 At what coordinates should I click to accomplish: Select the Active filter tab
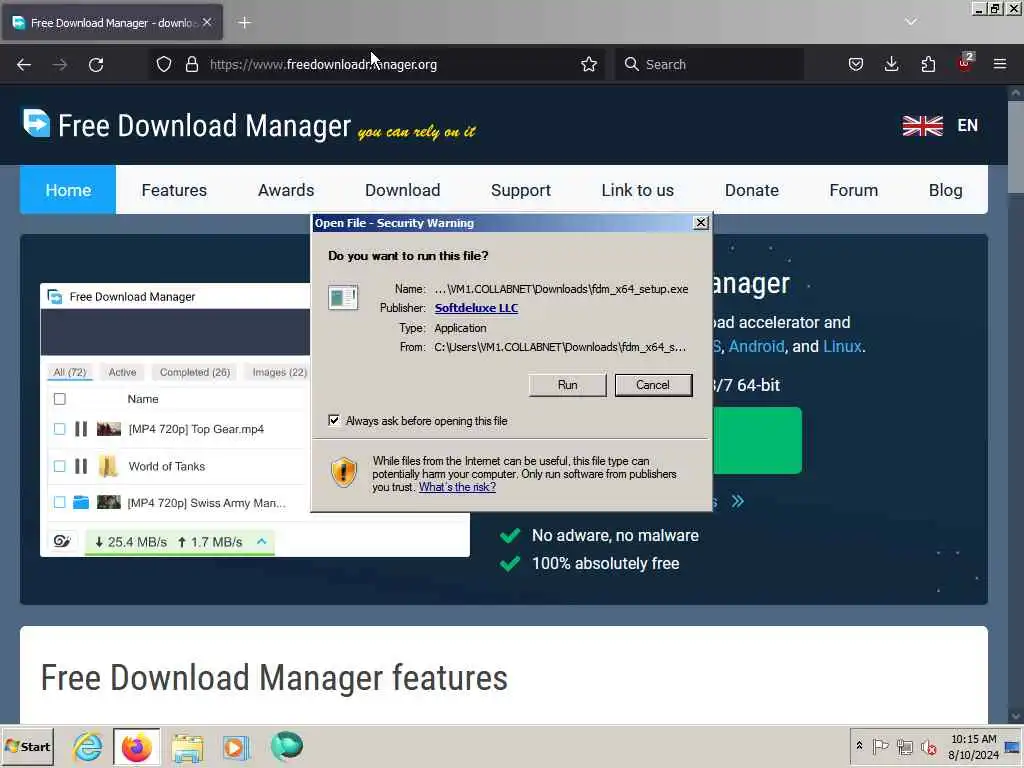tap(122, 372)
